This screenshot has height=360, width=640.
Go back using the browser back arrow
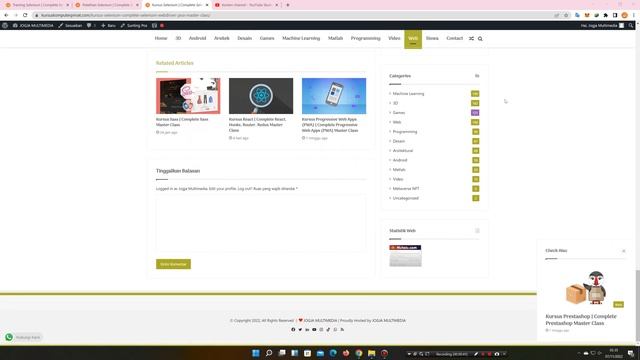tap(6, 15)
